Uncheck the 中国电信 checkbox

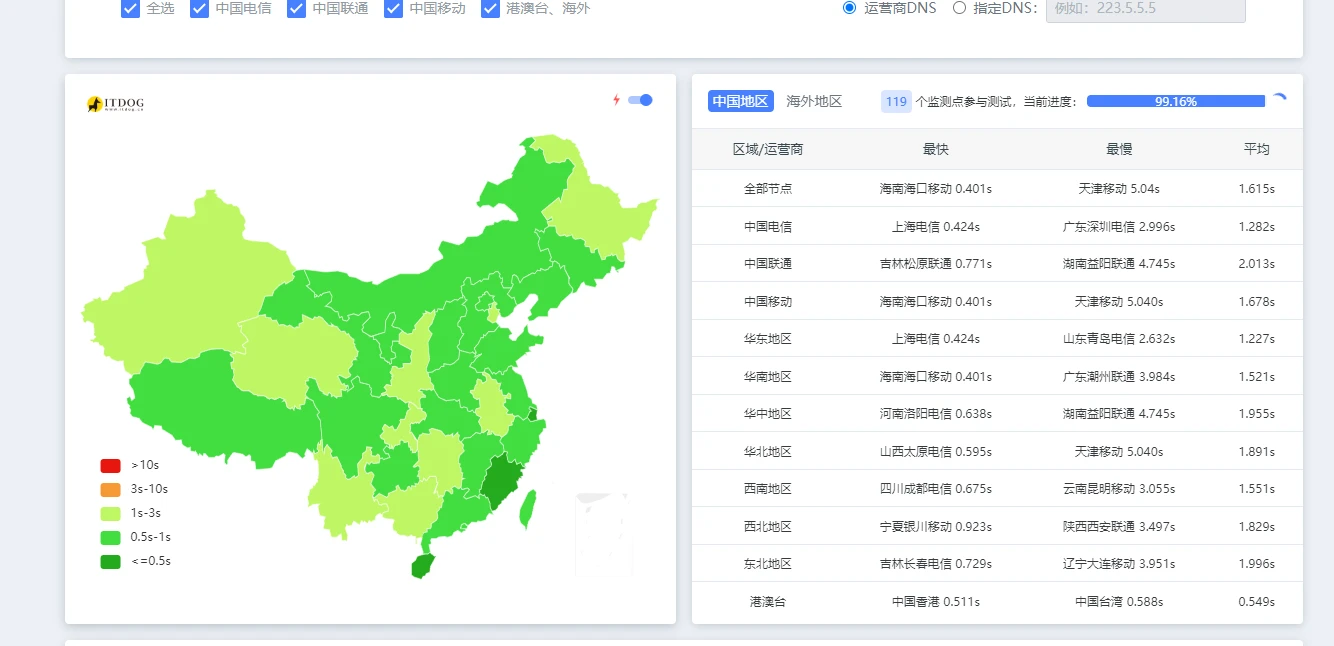(199, 9)
